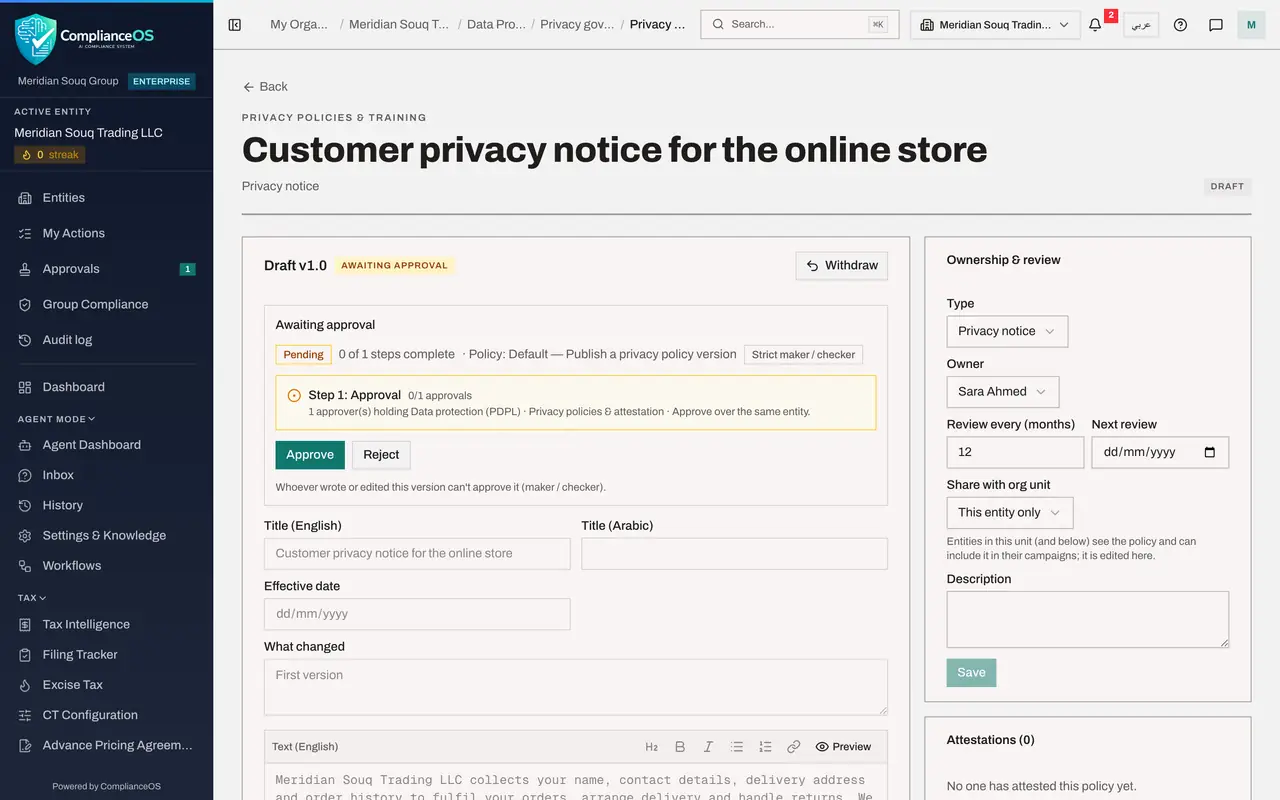Click Strict maker / checker tag
This screenshot has height=800, width=1280.
click(803, 354)
